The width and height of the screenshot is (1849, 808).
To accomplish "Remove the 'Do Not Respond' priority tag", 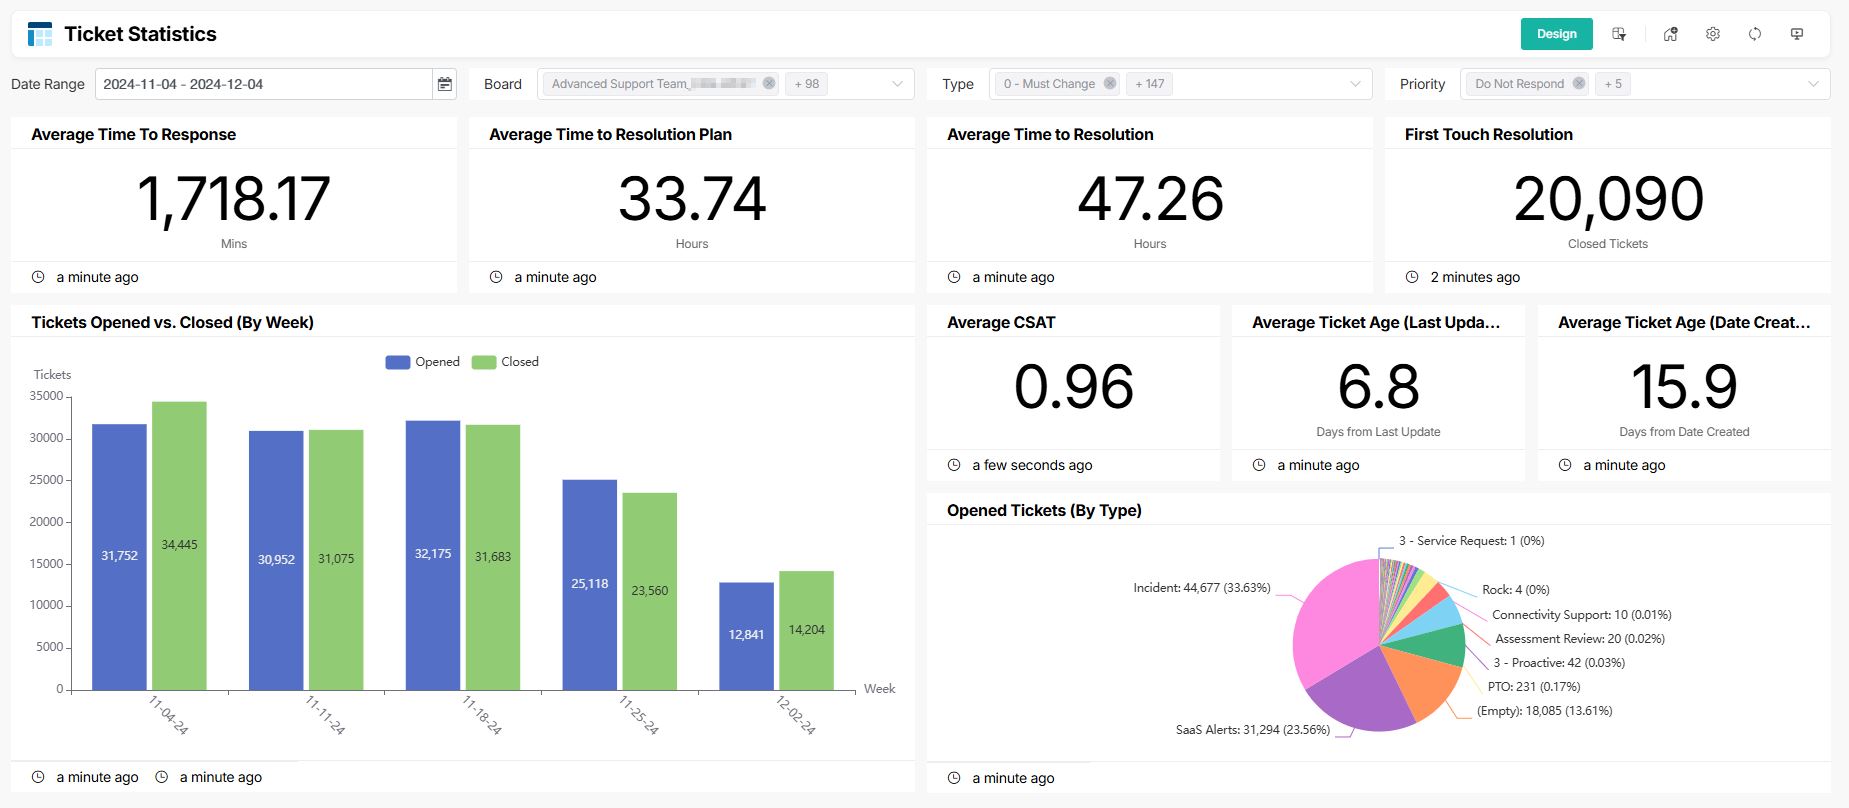I will [x=1579, y=84].
